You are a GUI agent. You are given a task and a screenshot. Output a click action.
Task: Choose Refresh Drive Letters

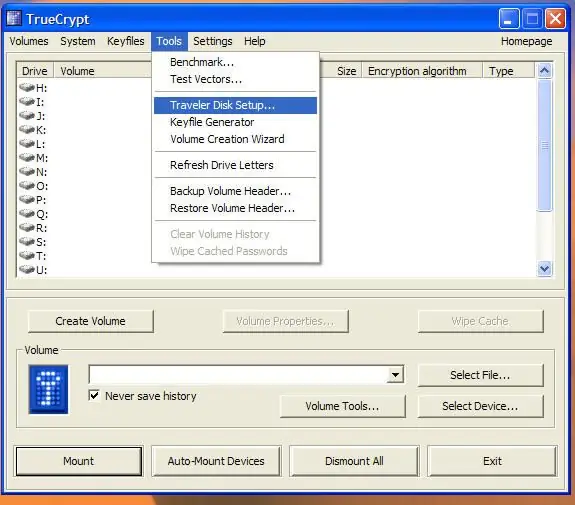(x=235, y=165)
